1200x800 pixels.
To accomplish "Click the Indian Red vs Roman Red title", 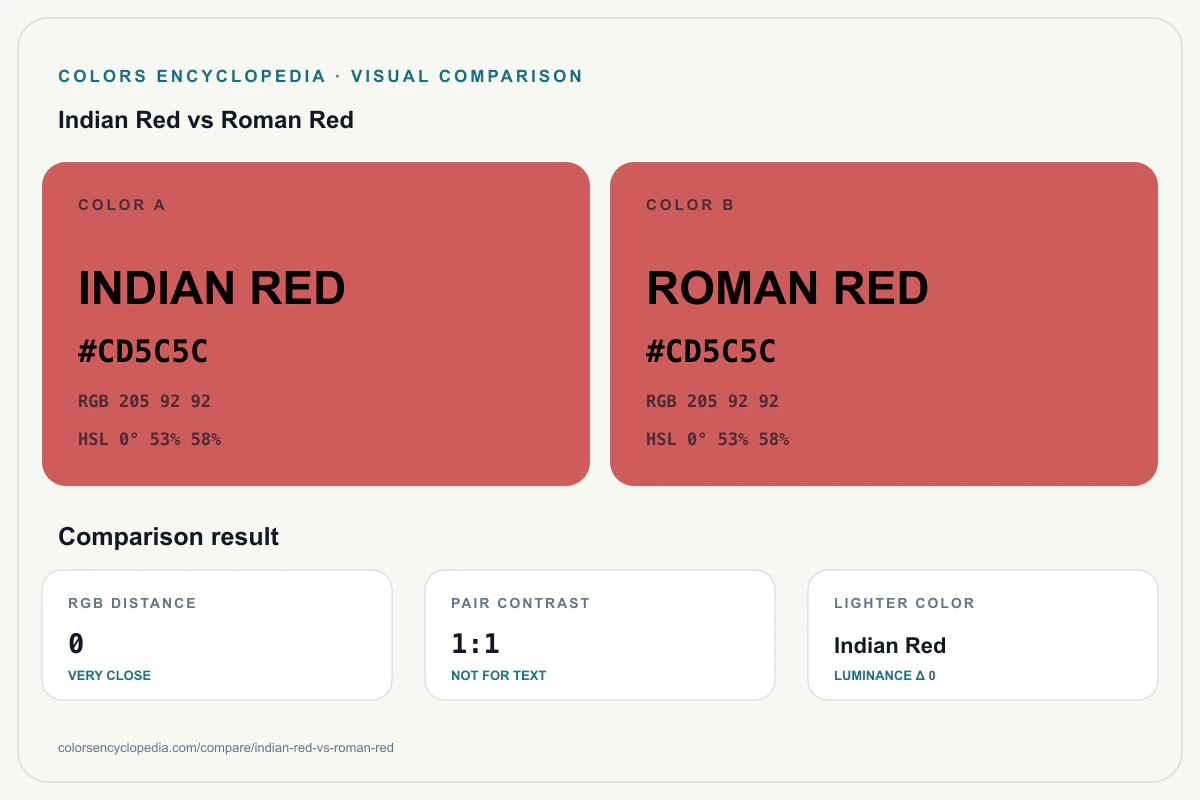I will pos(206,120).
